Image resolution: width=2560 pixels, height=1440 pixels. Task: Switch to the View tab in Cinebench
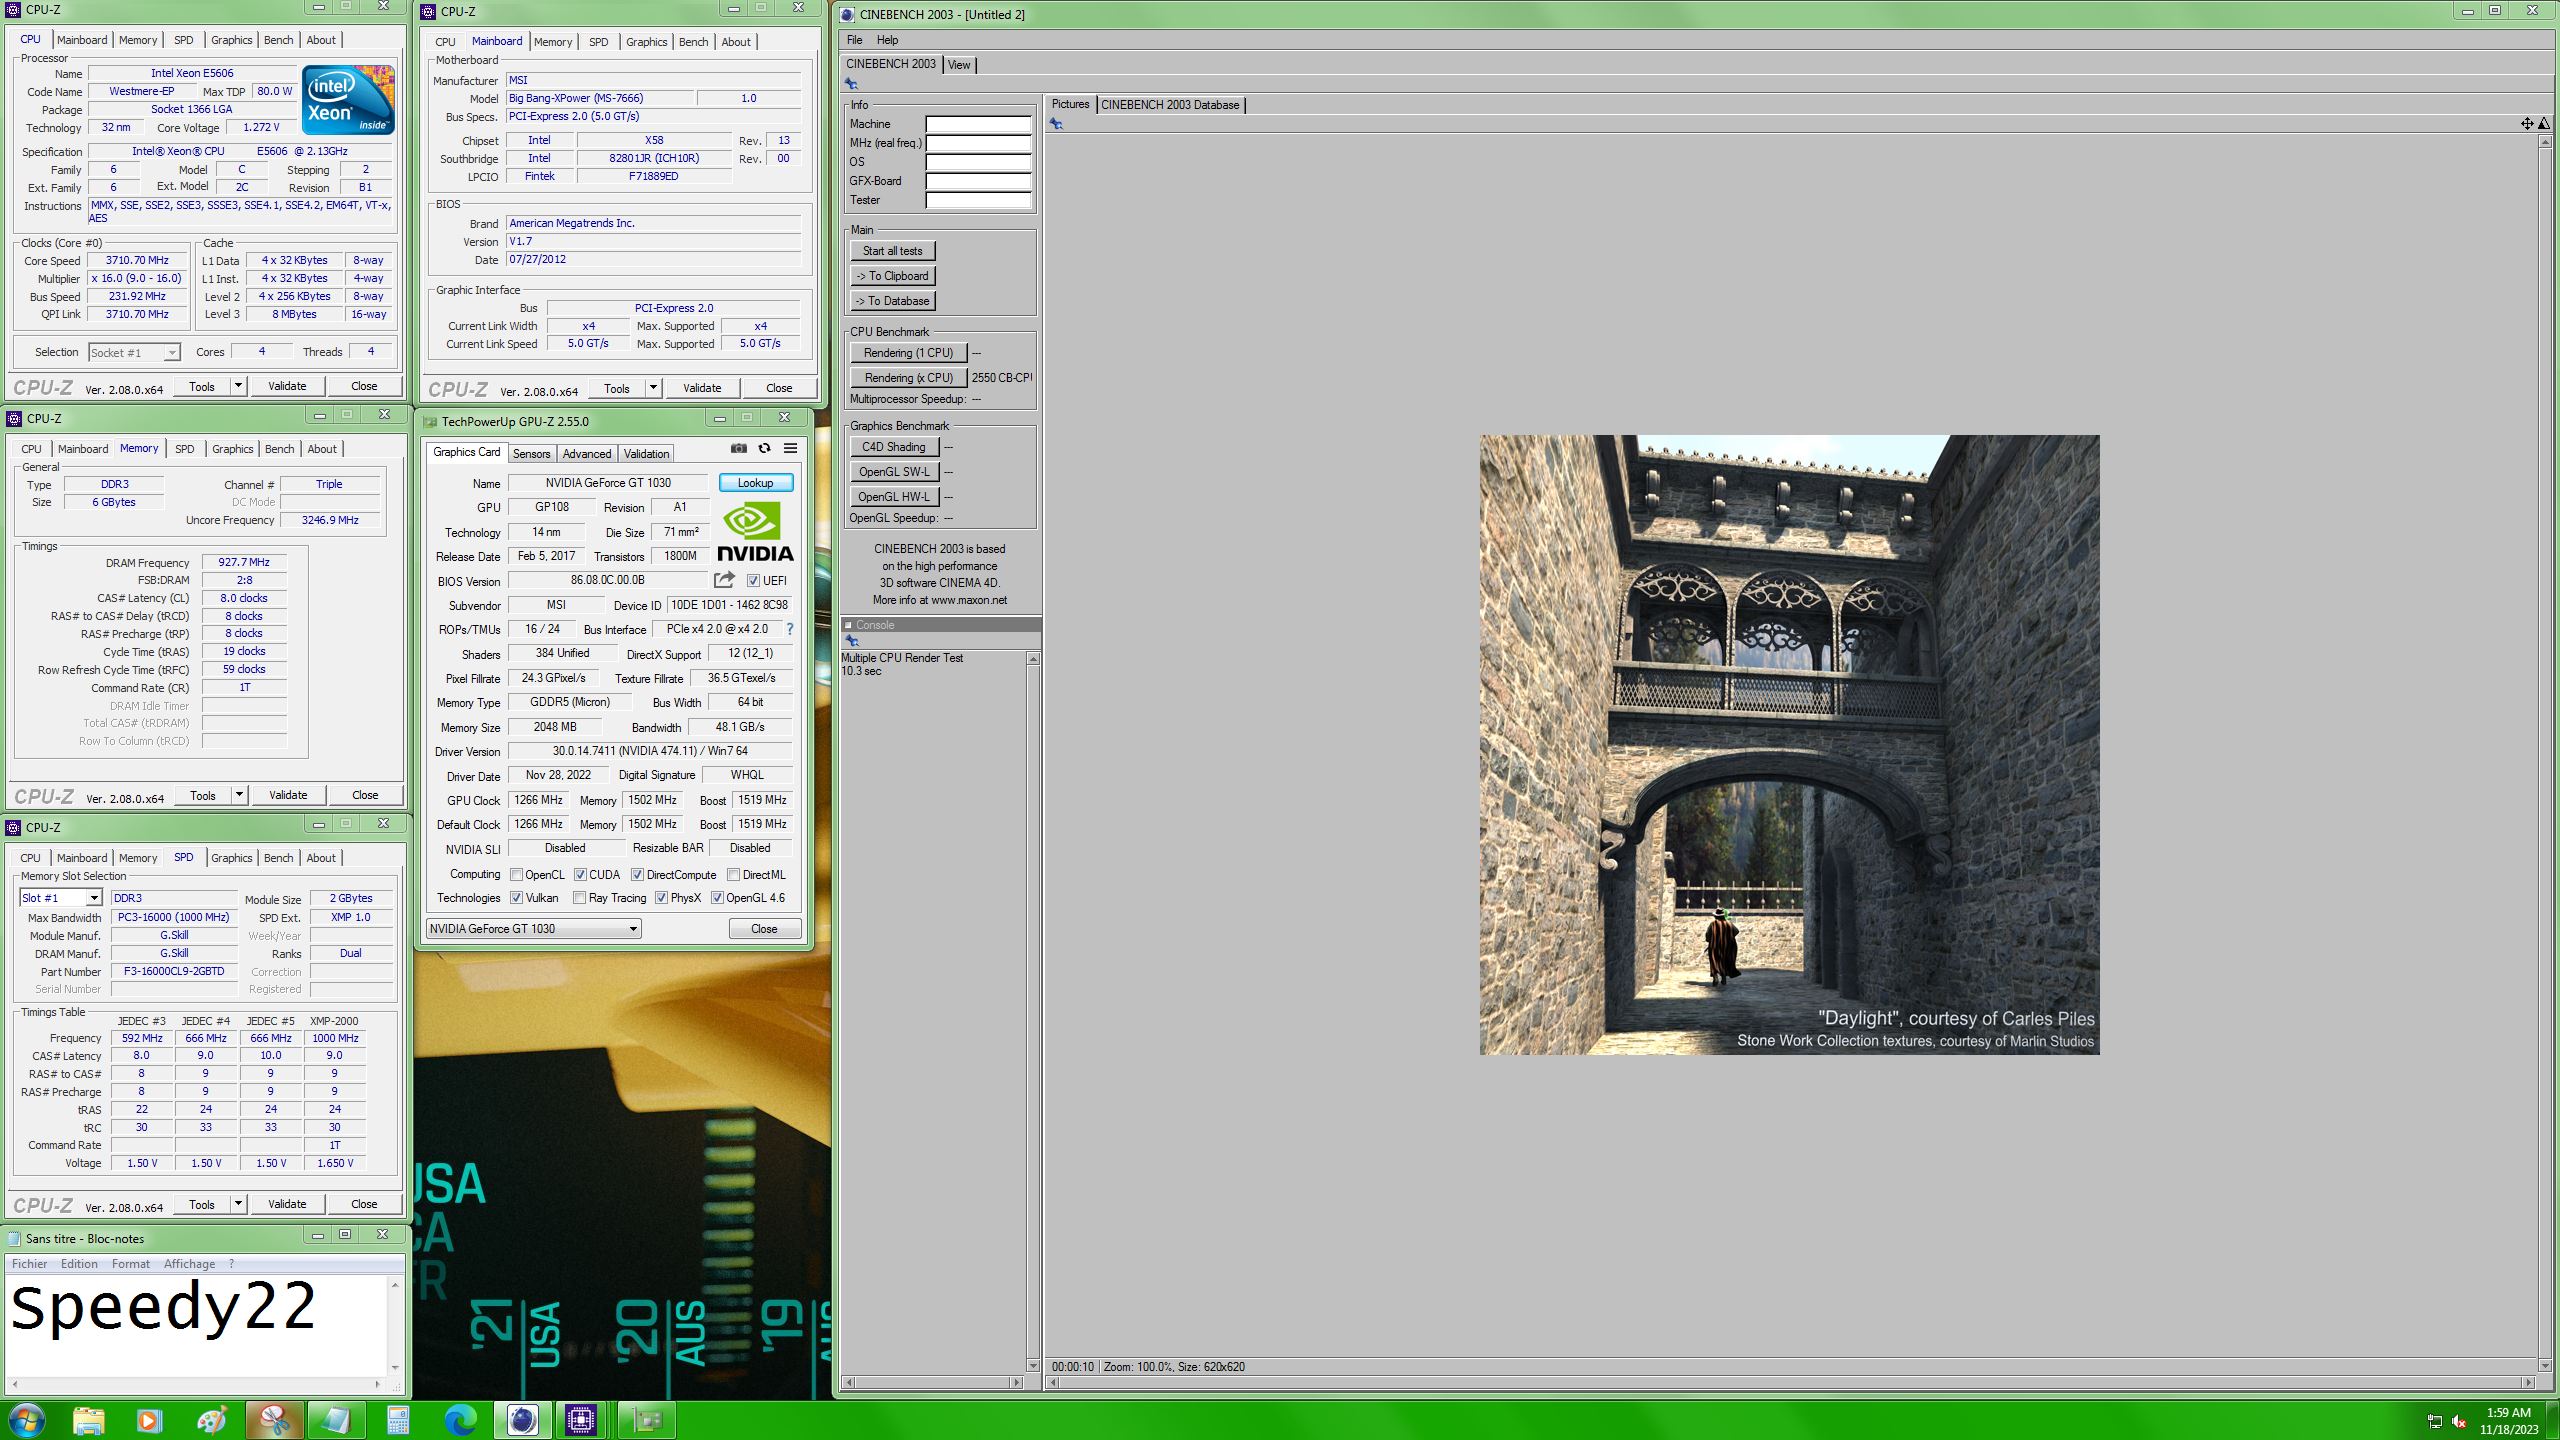pyautogui.click(x=959, y=65)
